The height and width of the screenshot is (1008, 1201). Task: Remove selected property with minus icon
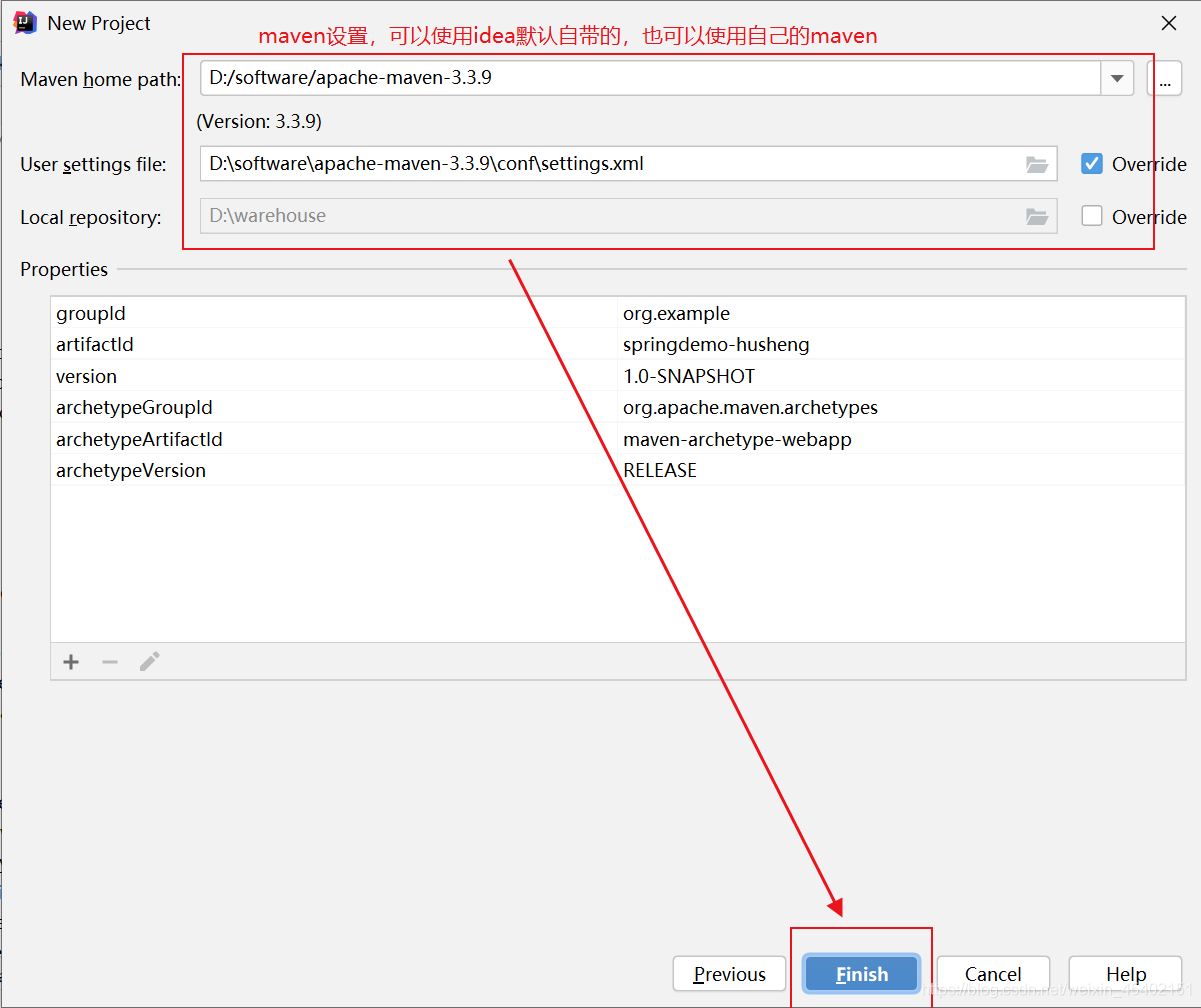click(110, 662)
